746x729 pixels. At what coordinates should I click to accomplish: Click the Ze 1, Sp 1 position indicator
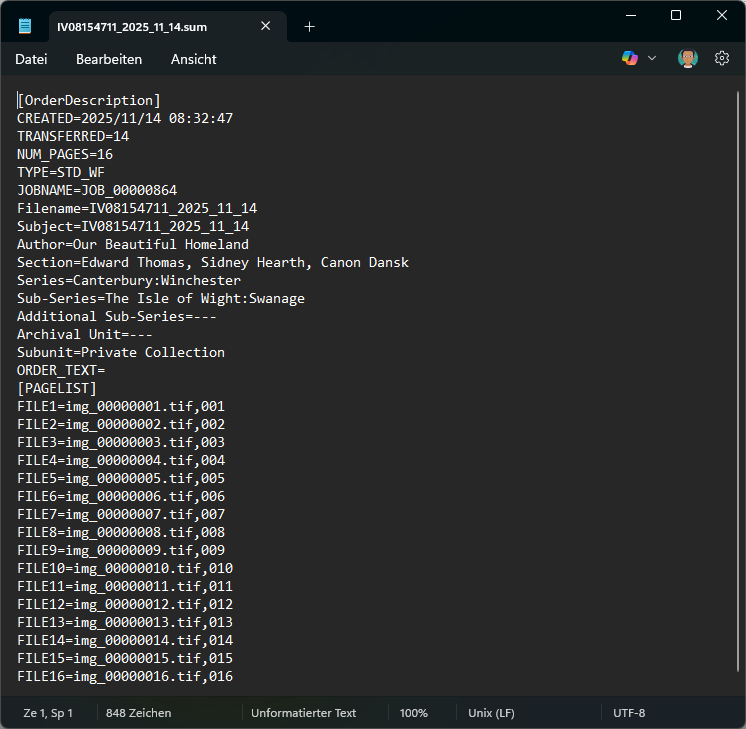point(48,713)
